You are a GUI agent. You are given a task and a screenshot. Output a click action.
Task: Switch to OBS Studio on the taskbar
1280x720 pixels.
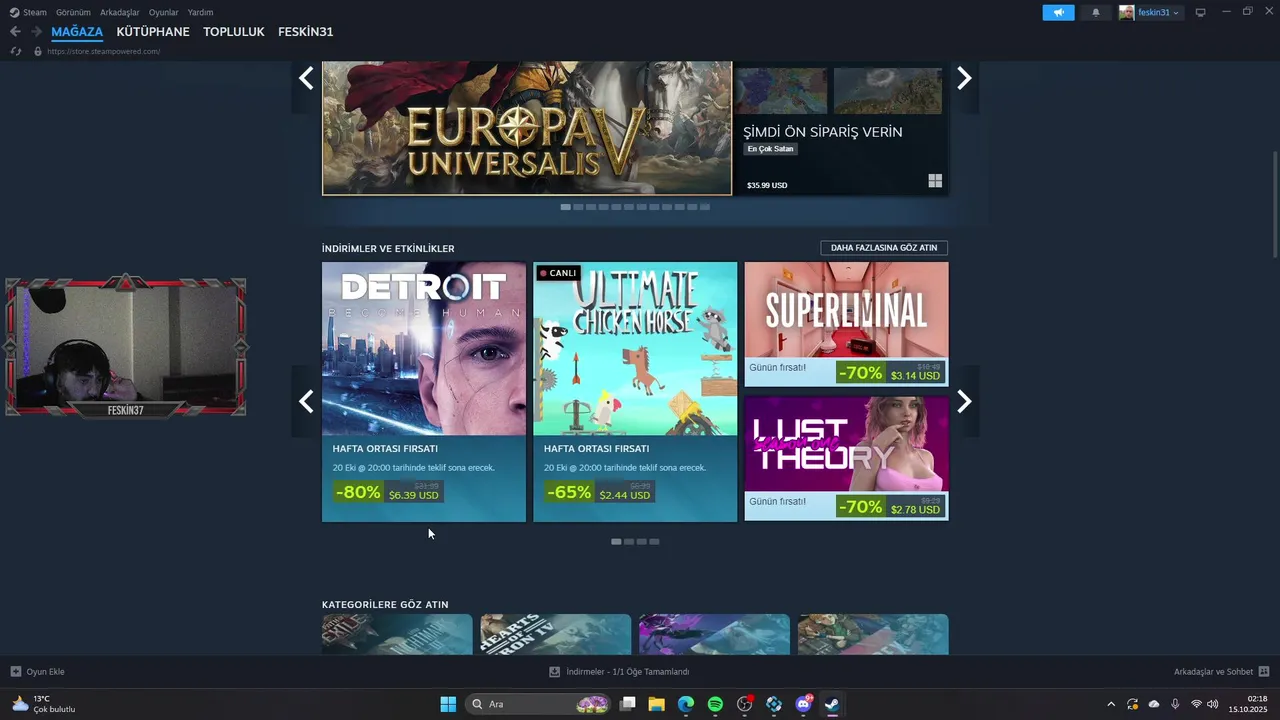point(744,704)
